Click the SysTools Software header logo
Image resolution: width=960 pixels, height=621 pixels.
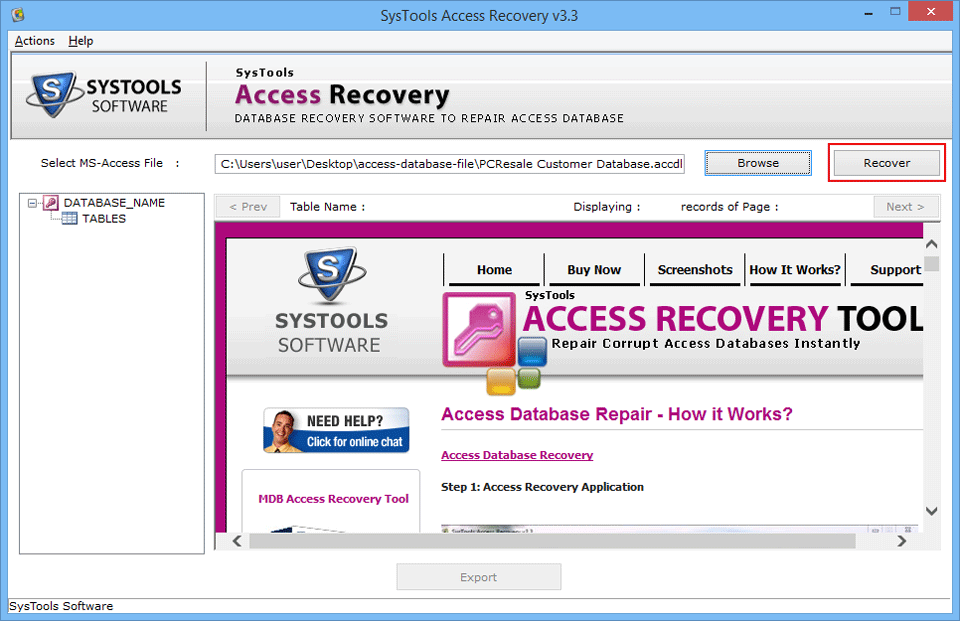pos(104,95)
